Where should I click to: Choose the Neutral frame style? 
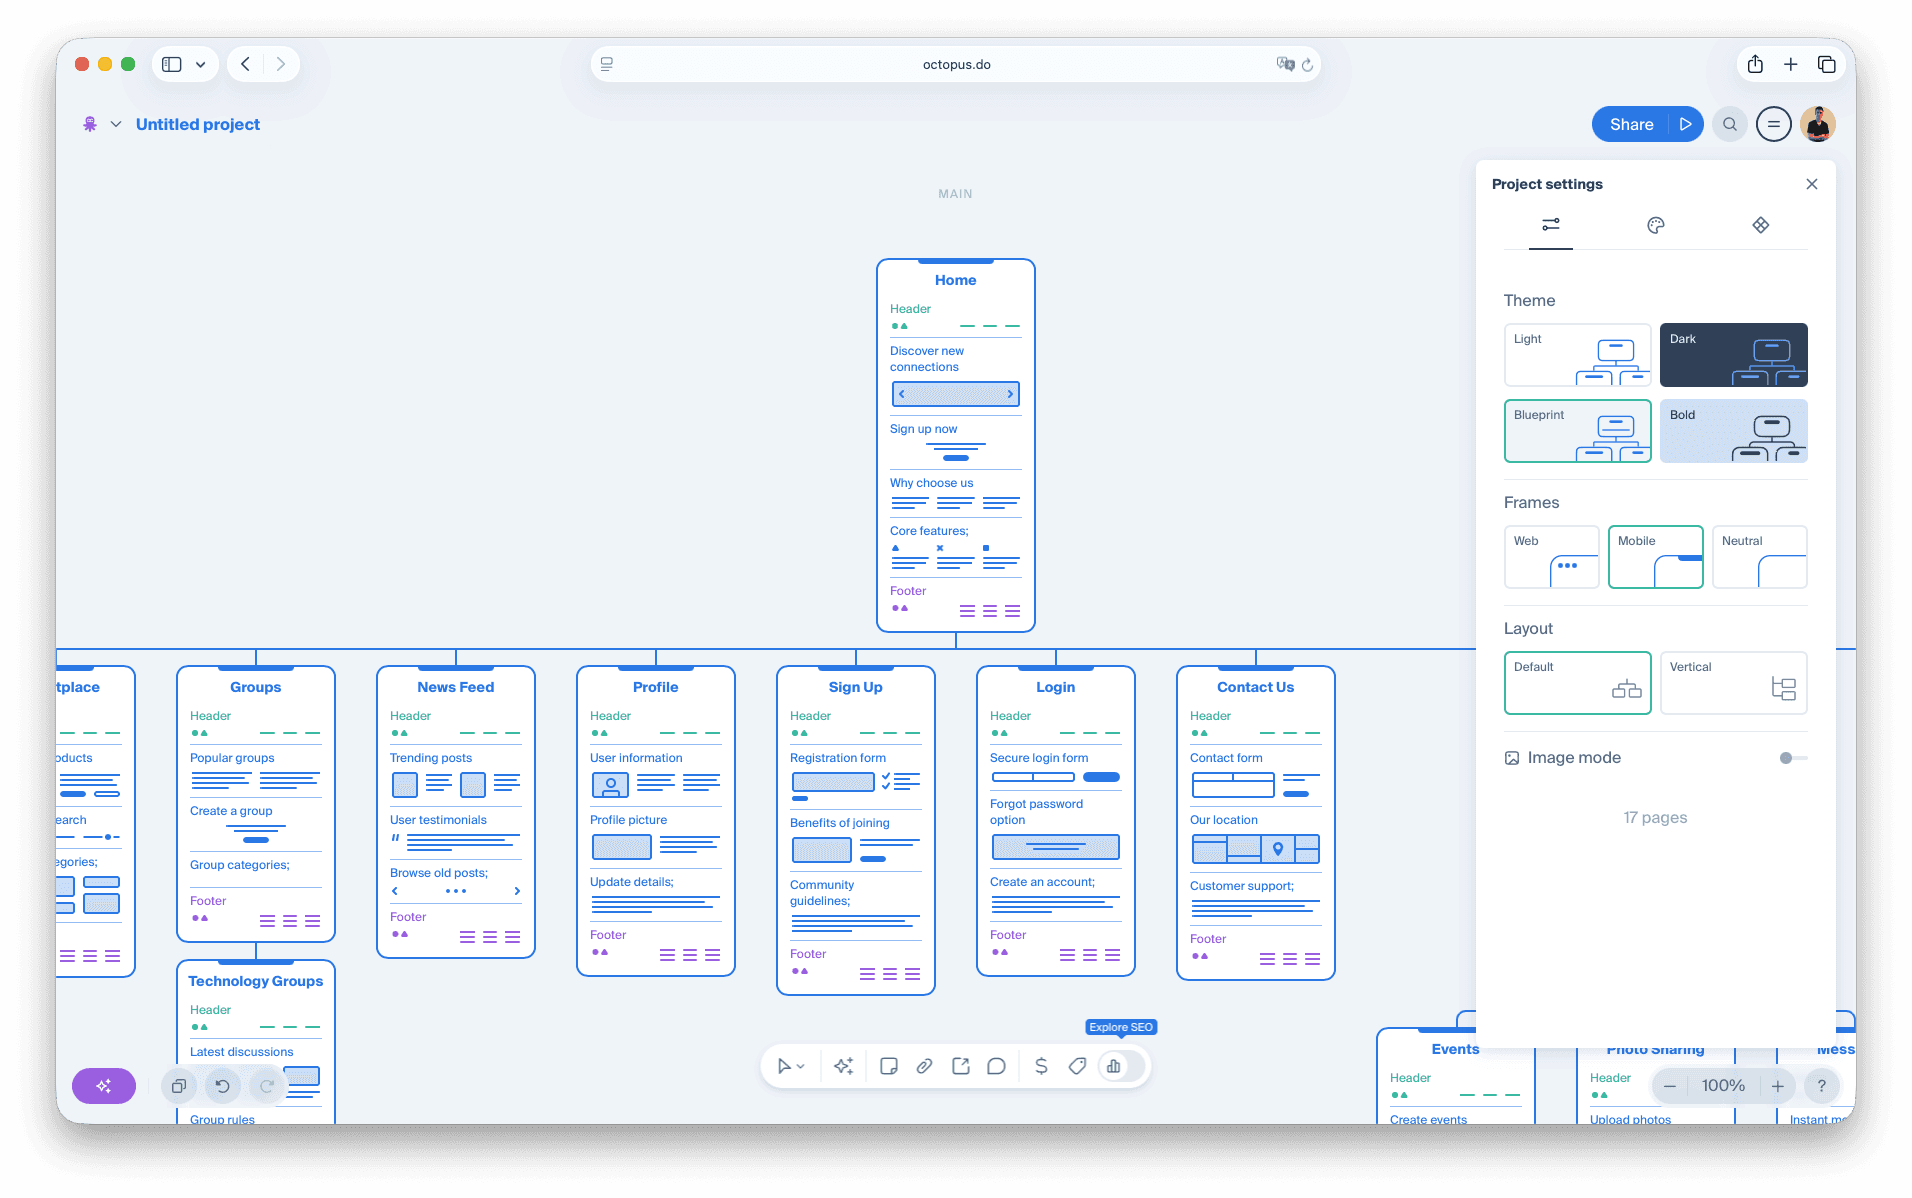coord(1759,557)
